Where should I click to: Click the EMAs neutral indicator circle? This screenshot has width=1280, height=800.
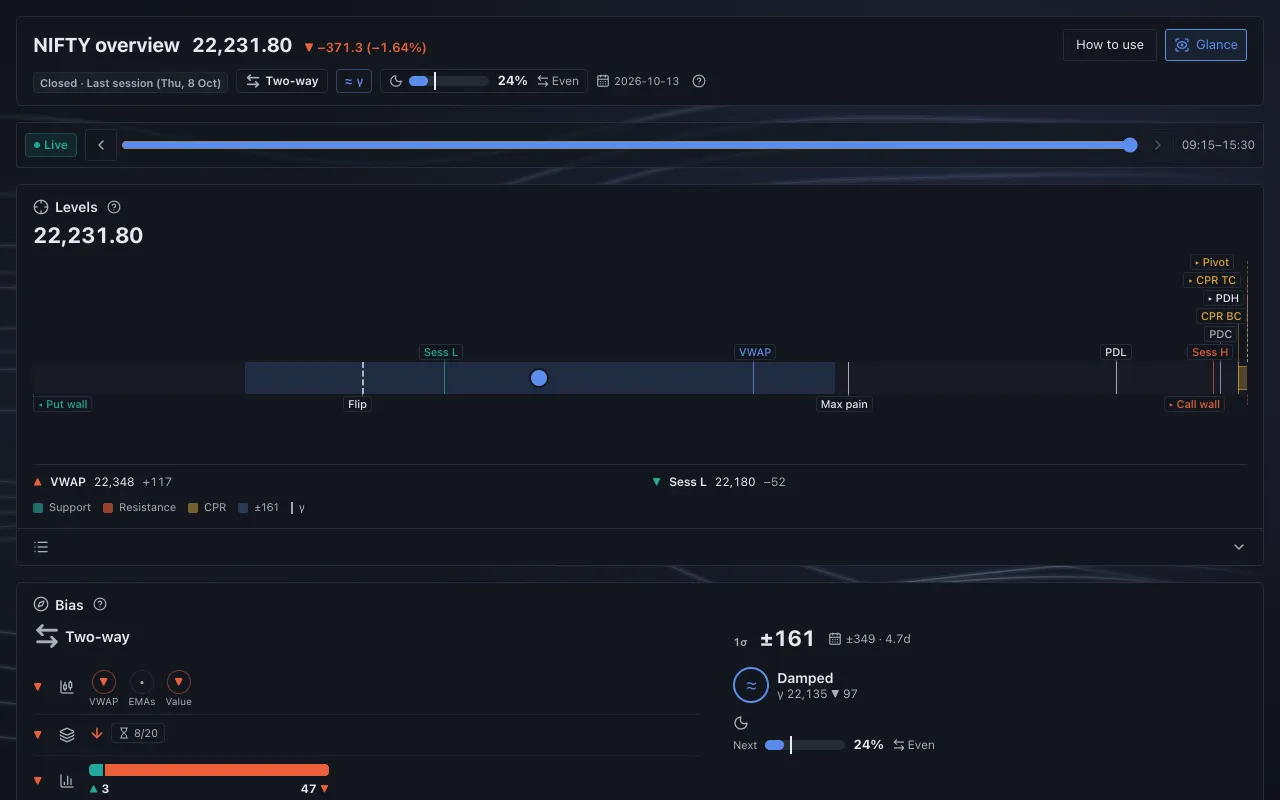tap(142, 683)
